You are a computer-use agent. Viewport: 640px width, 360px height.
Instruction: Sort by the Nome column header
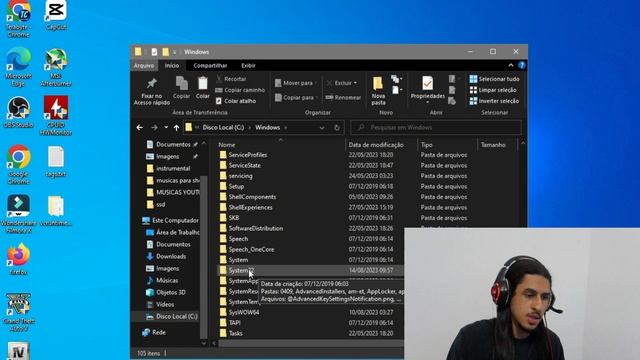(280, 144)
